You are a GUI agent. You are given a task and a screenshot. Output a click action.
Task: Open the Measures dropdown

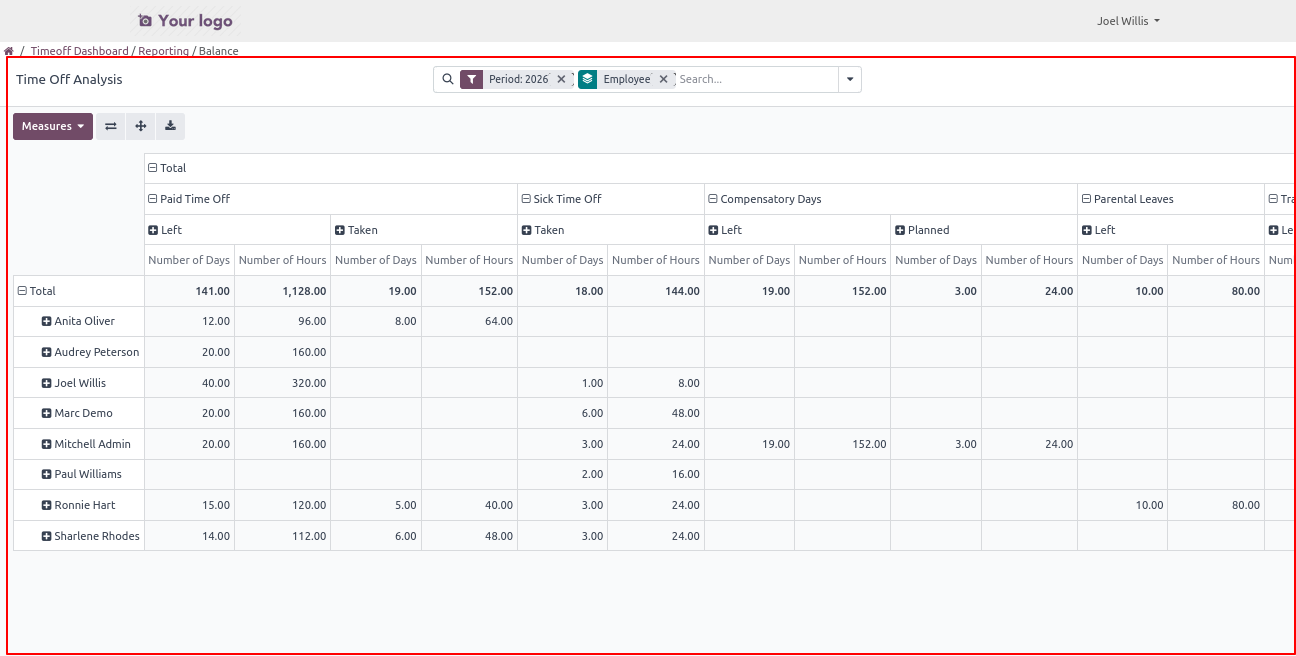click(53, 126)
